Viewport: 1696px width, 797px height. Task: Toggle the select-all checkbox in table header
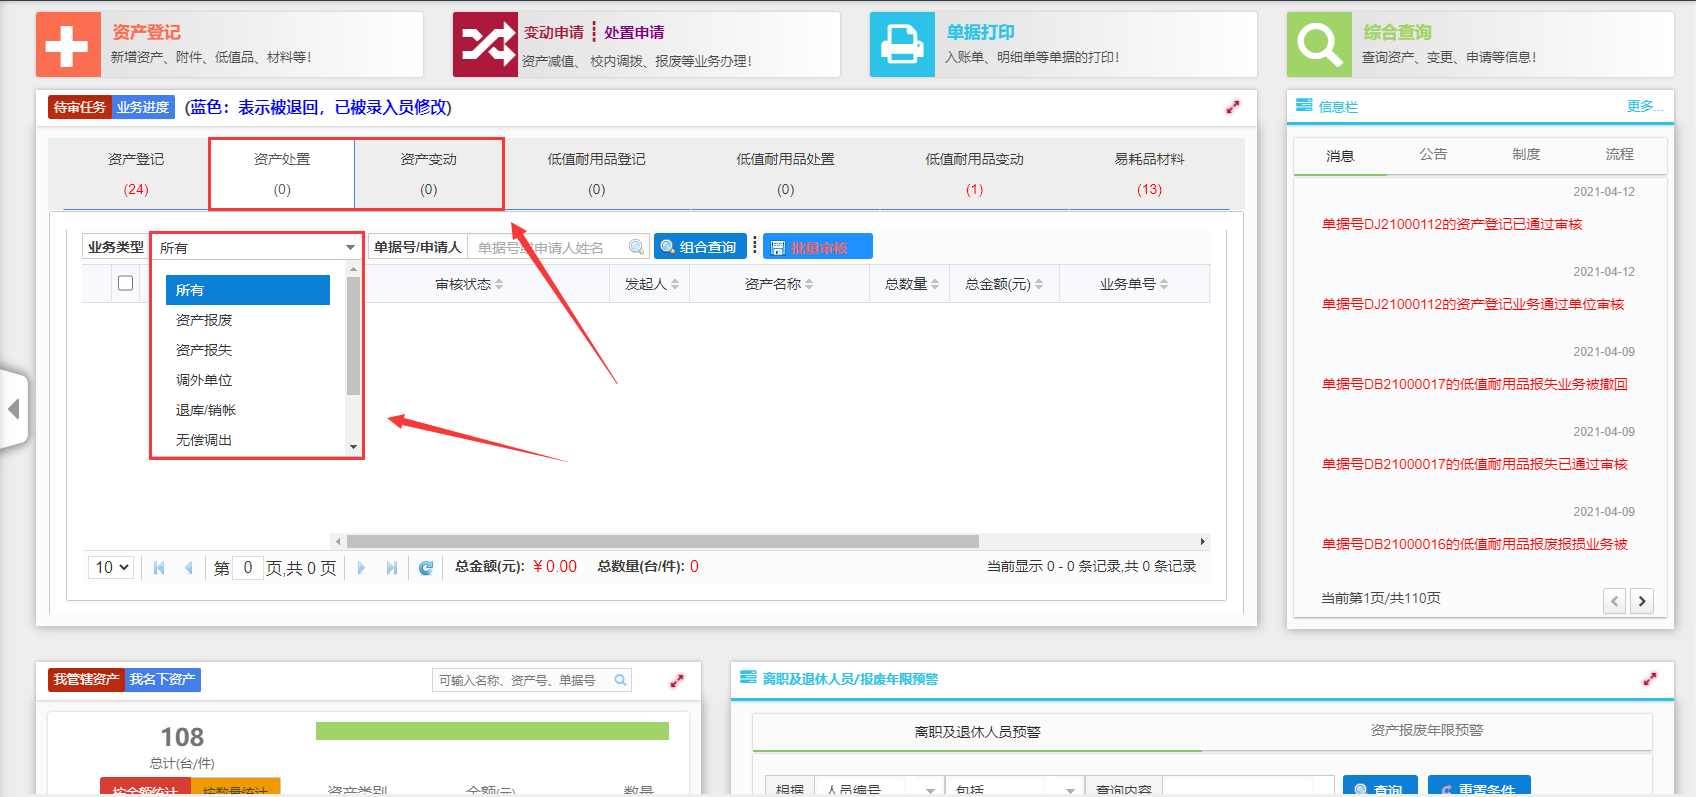125,283
